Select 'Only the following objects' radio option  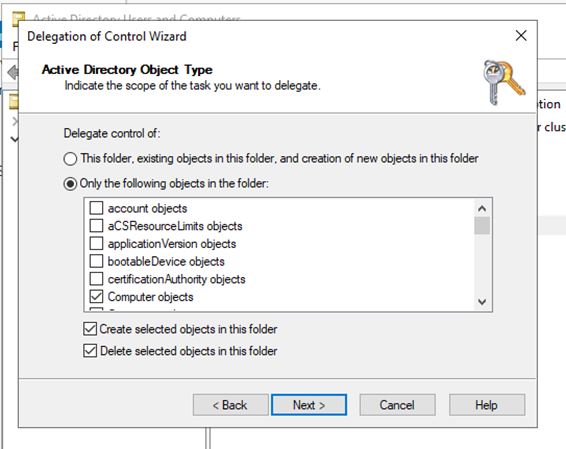[70, 184]
